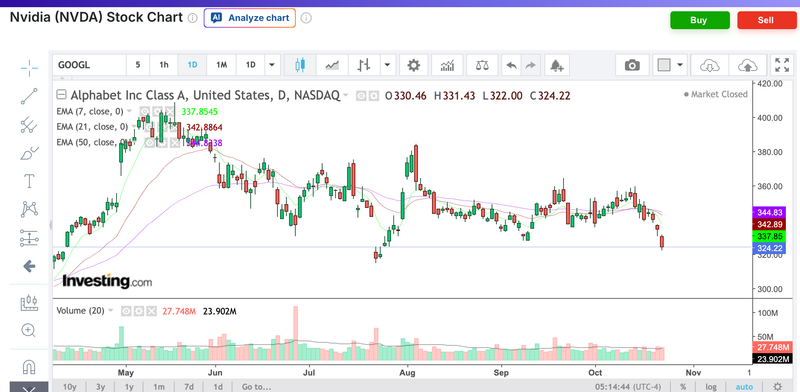Open the interval dropdown arrow after 1D
800x392 pixels.
click(272, 65)
